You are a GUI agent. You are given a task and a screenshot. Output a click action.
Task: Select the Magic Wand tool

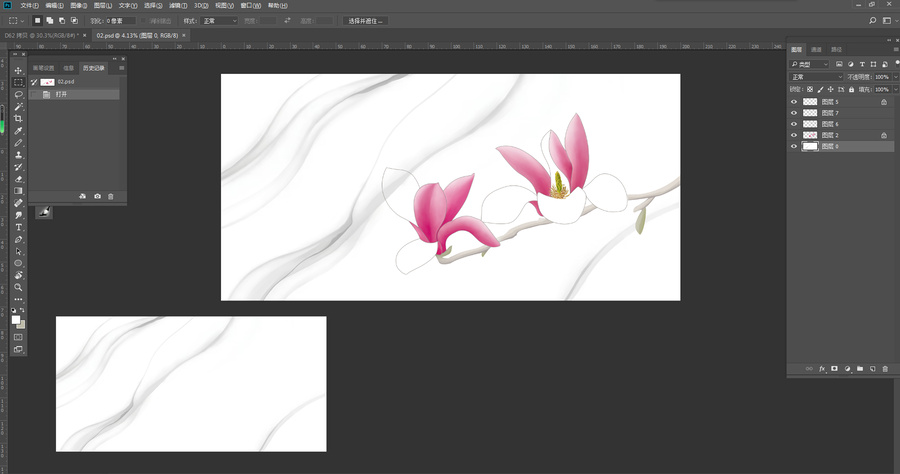click(x=18, y=107)
